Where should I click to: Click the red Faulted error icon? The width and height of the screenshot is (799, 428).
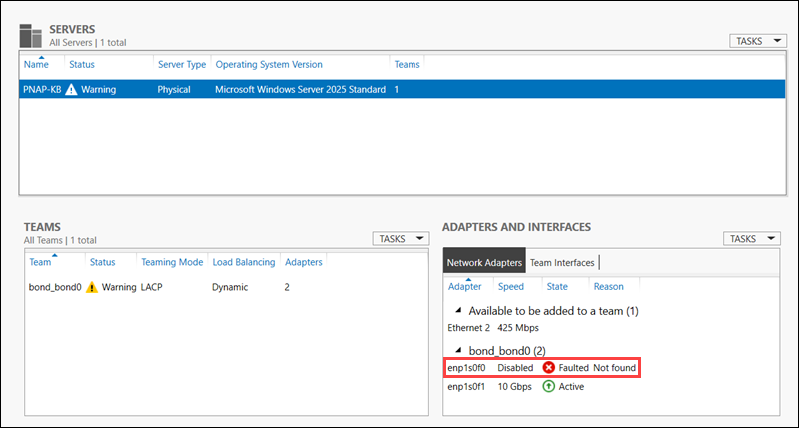coord(548,367)
